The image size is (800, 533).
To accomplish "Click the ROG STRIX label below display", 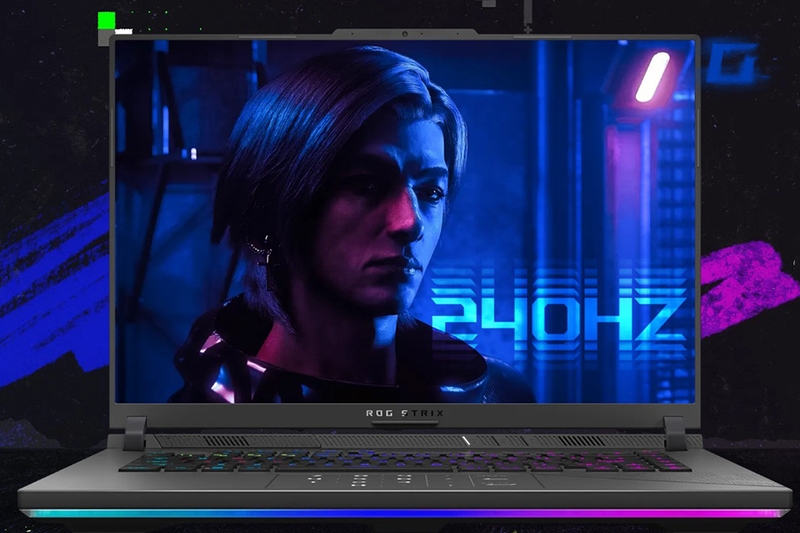I will click(405, 413).
